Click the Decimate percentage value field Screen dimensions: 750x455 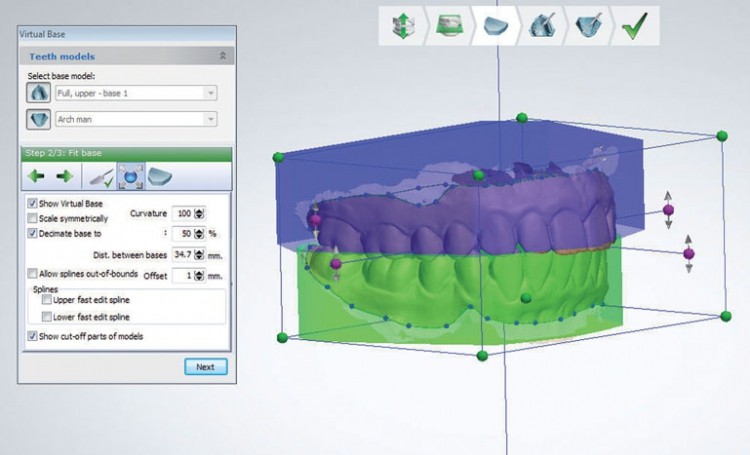tap(183, 233)
